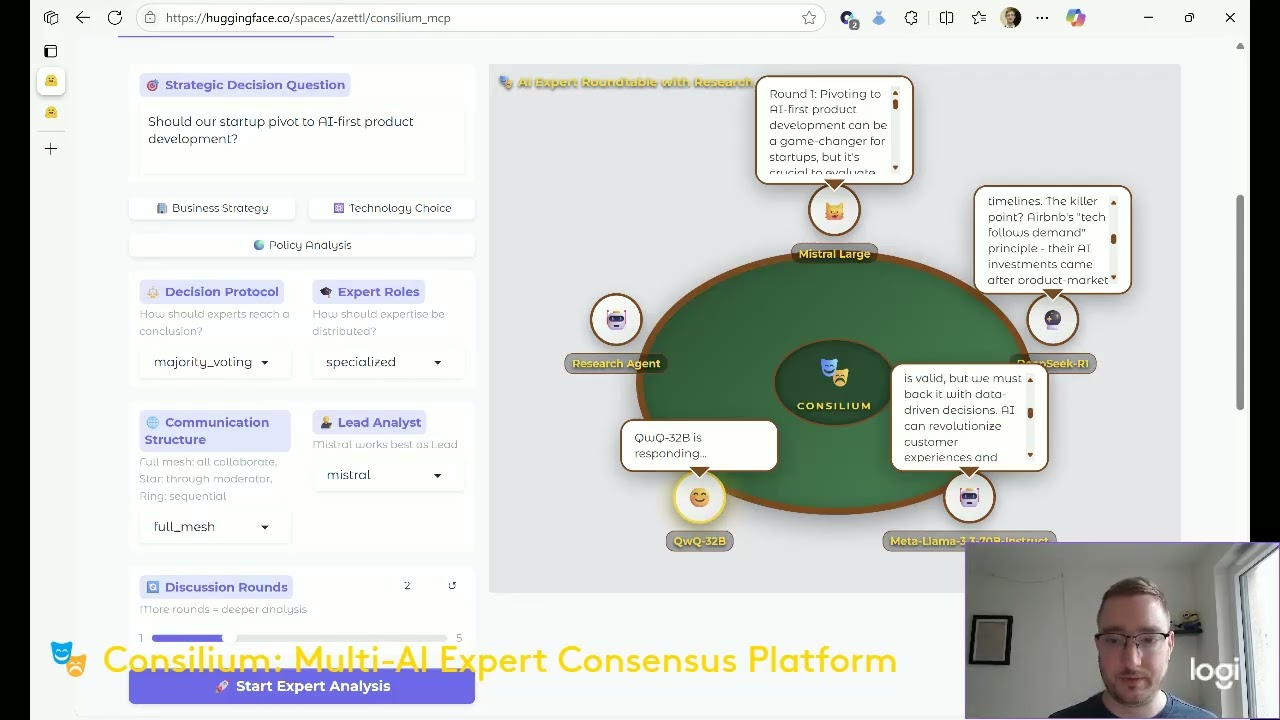This screenshot has width=1280, height=720.
Task: Click the strategic decision question text box
Action: coord(302,138)
